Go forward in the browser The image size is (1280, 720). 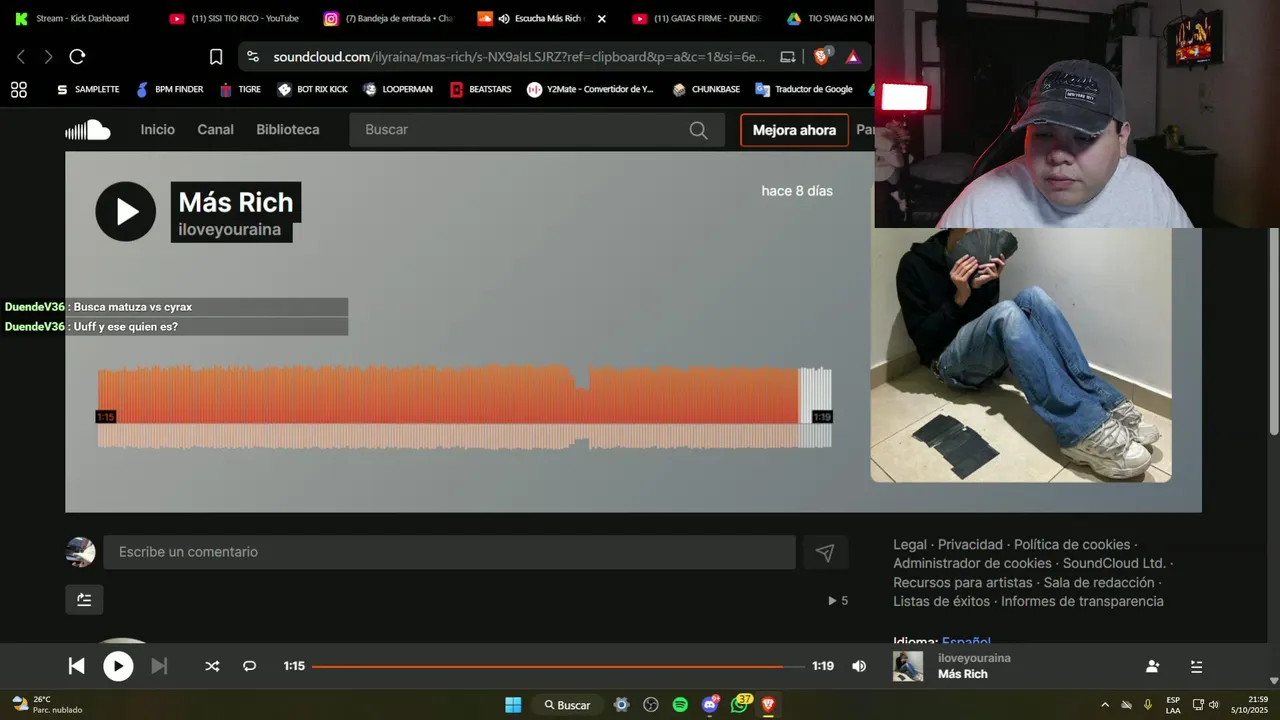tap(48, 57)
